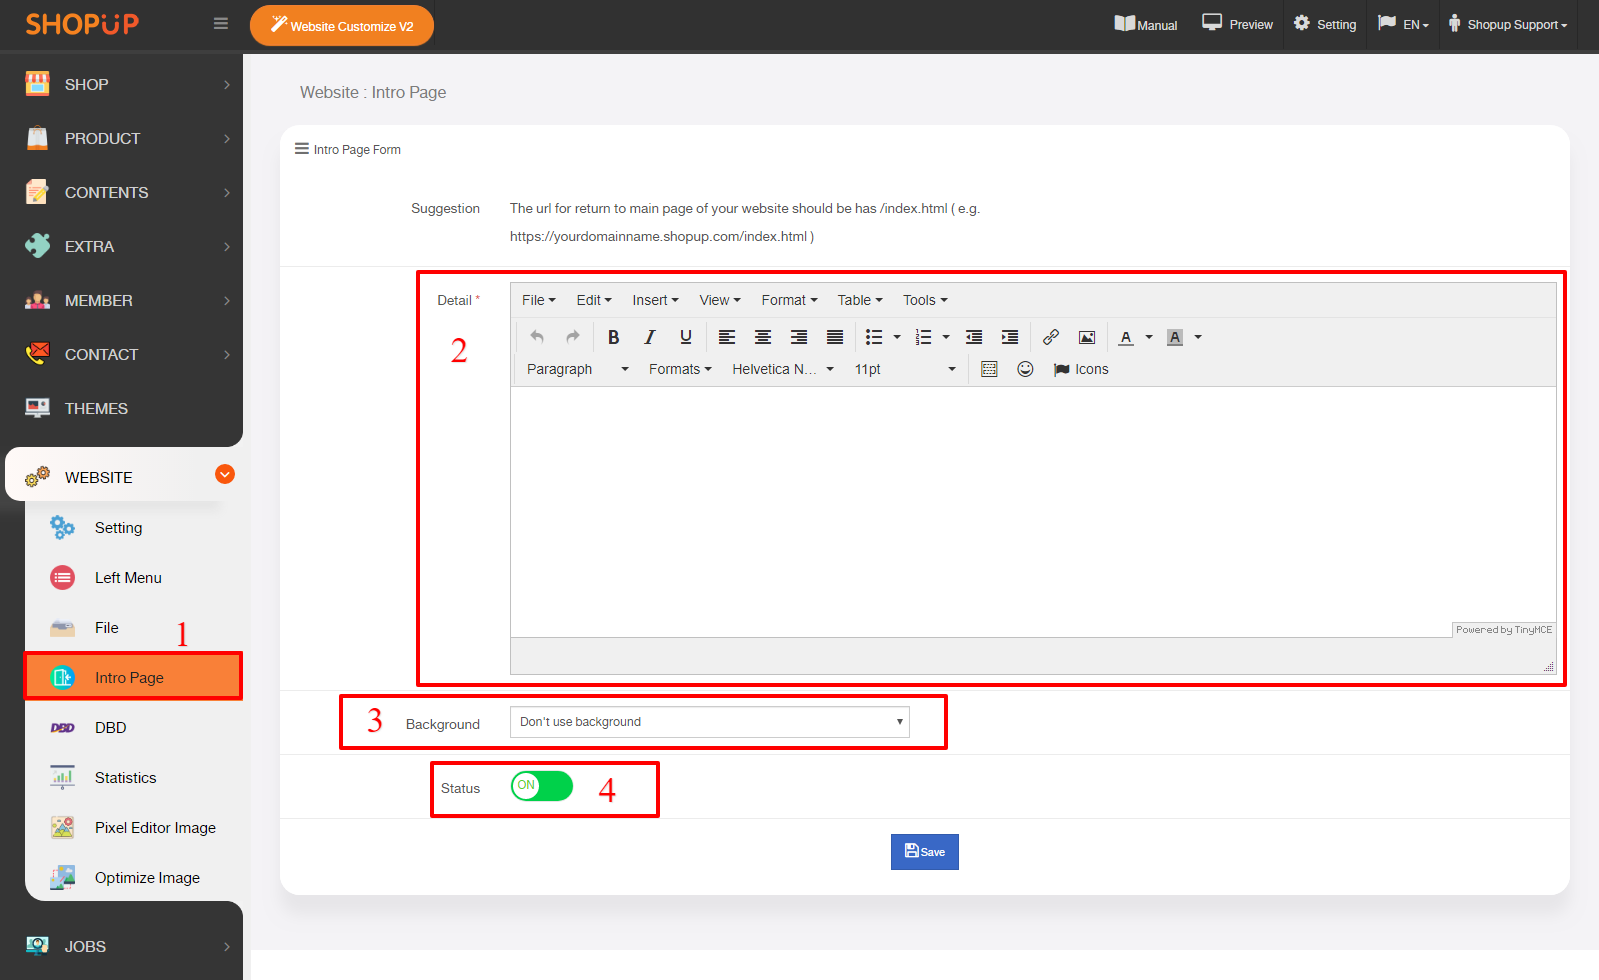
Task: Open the Tools menu in editor
Action: (x=925, y=300)
